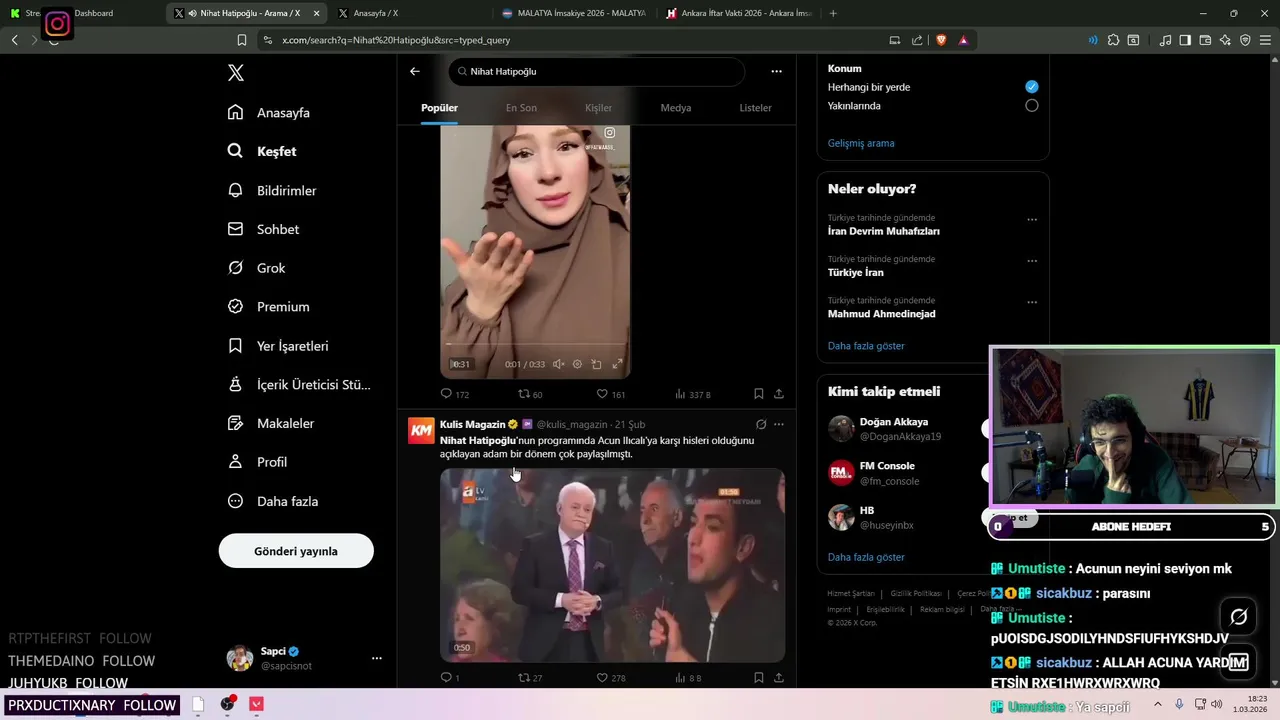Open new browser tab plus button
The height and width of the screenshot is (720, 1280).
pos(833,13)
